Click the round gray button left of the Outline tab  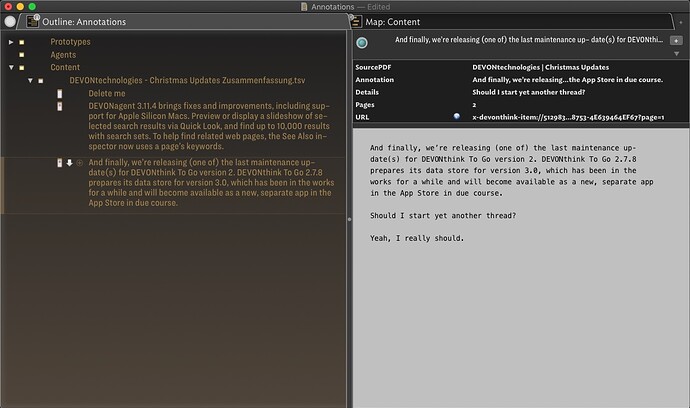pos(10,21)
